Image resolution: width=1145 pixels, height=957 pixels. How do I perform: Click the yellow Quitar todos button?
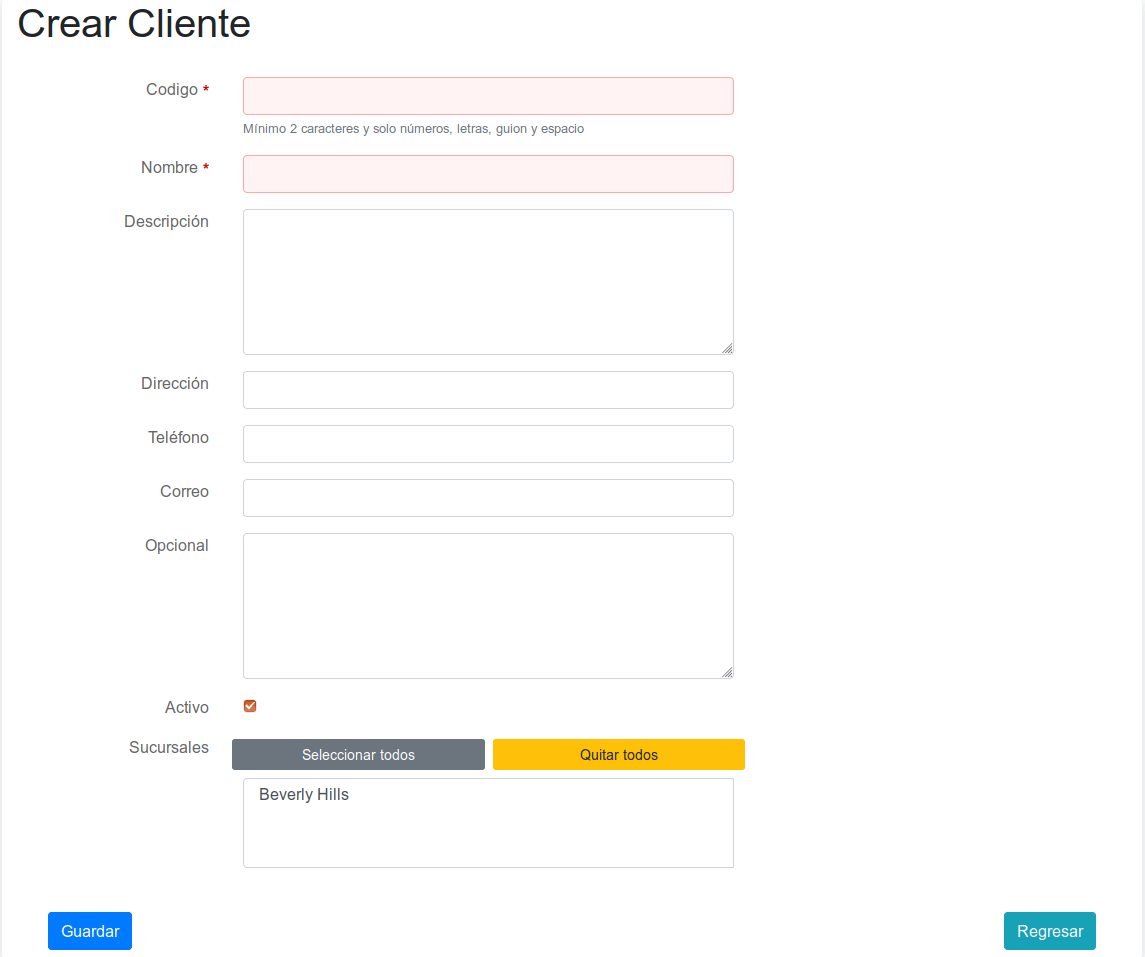[618, 755]
